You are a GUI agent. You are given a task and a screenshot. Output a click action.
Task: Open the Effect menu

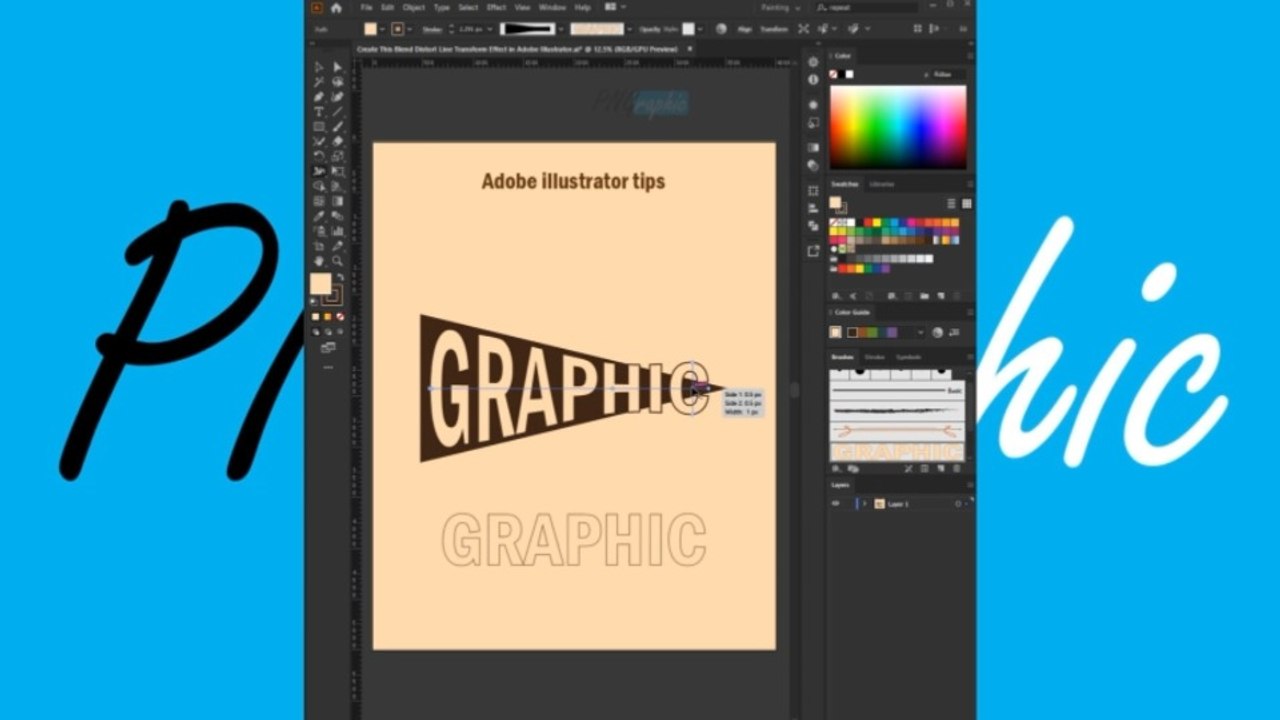tap(496, 7)
